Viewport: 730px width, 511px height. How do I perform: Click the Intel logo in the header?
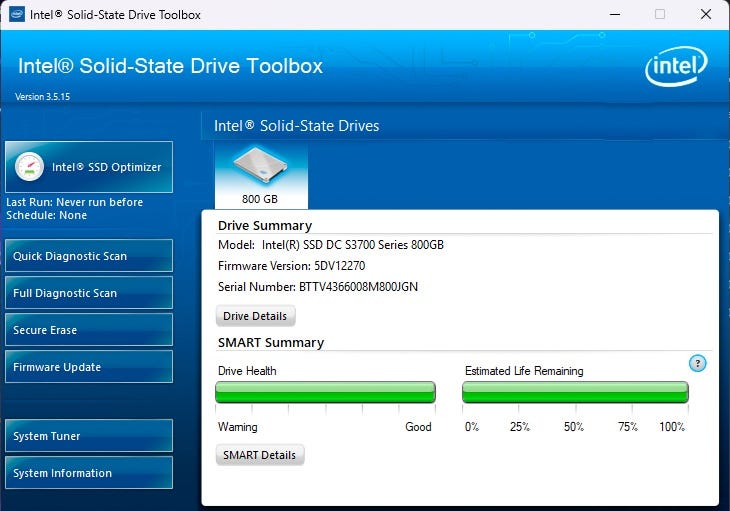(x=676, y=67)
